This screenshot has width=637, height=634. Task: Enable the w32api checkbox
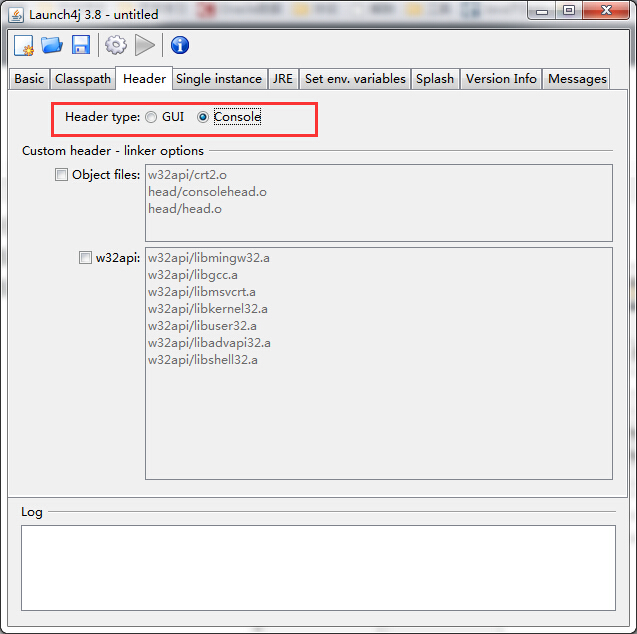pos(85,257)
